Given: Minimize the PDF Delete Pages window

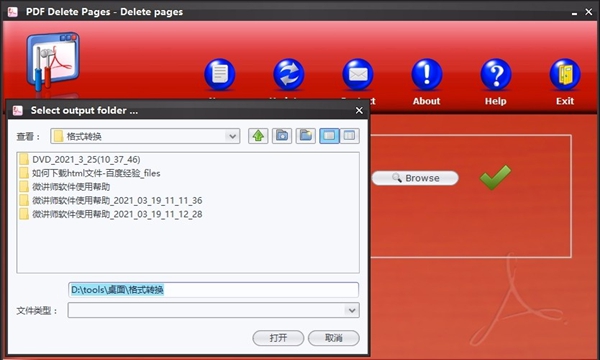Looking at the screenshot, I should click(574, 13).
